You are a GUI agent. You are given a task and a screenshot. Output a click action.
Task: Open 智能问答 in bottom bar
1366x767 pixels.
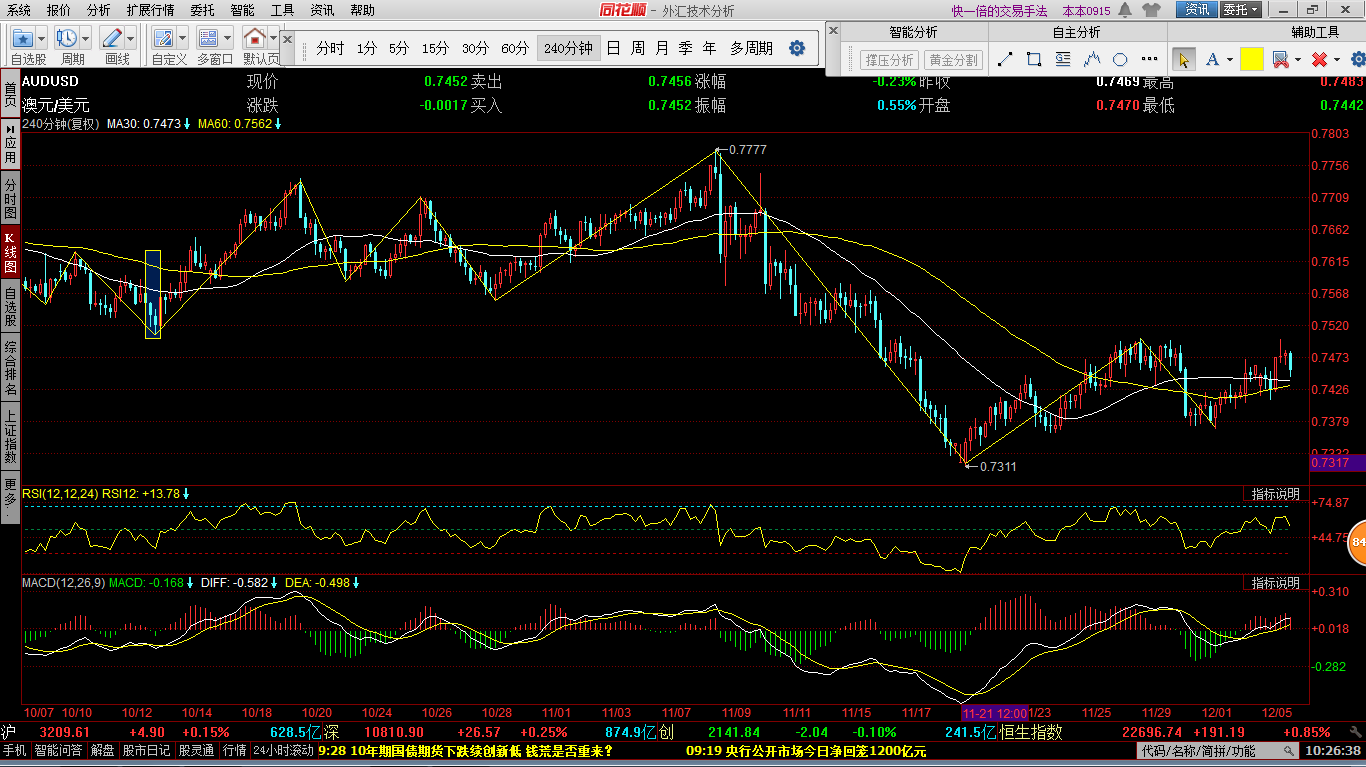coord(59,751)
